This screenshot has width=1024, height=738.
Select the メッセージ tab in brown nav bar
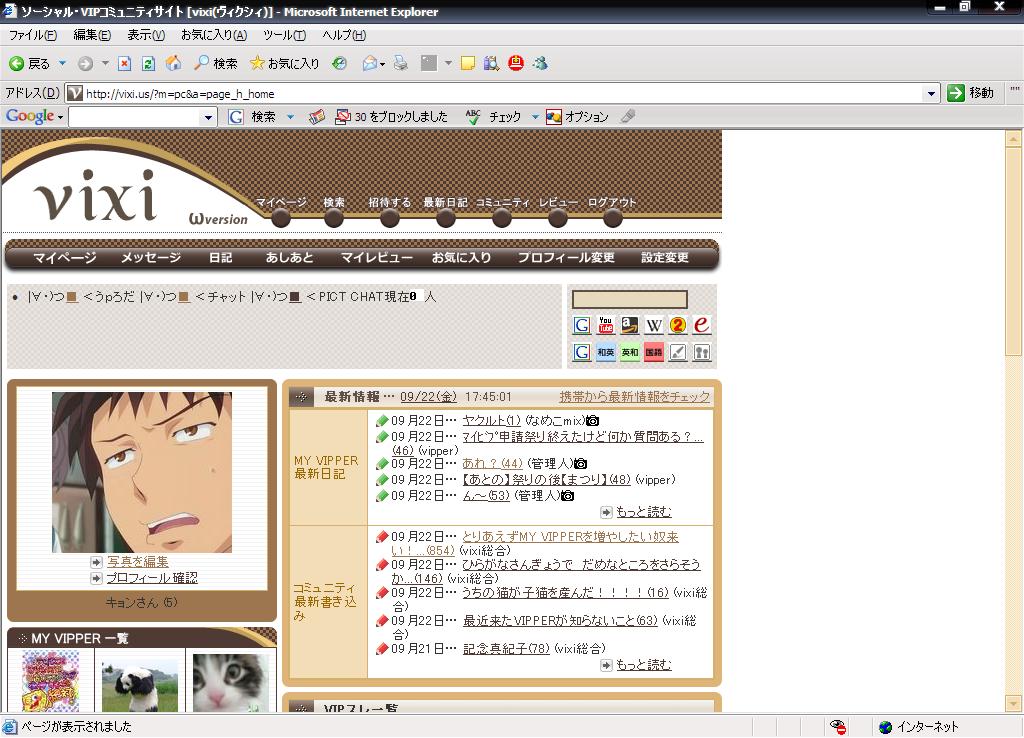click(x=151, y=257)
